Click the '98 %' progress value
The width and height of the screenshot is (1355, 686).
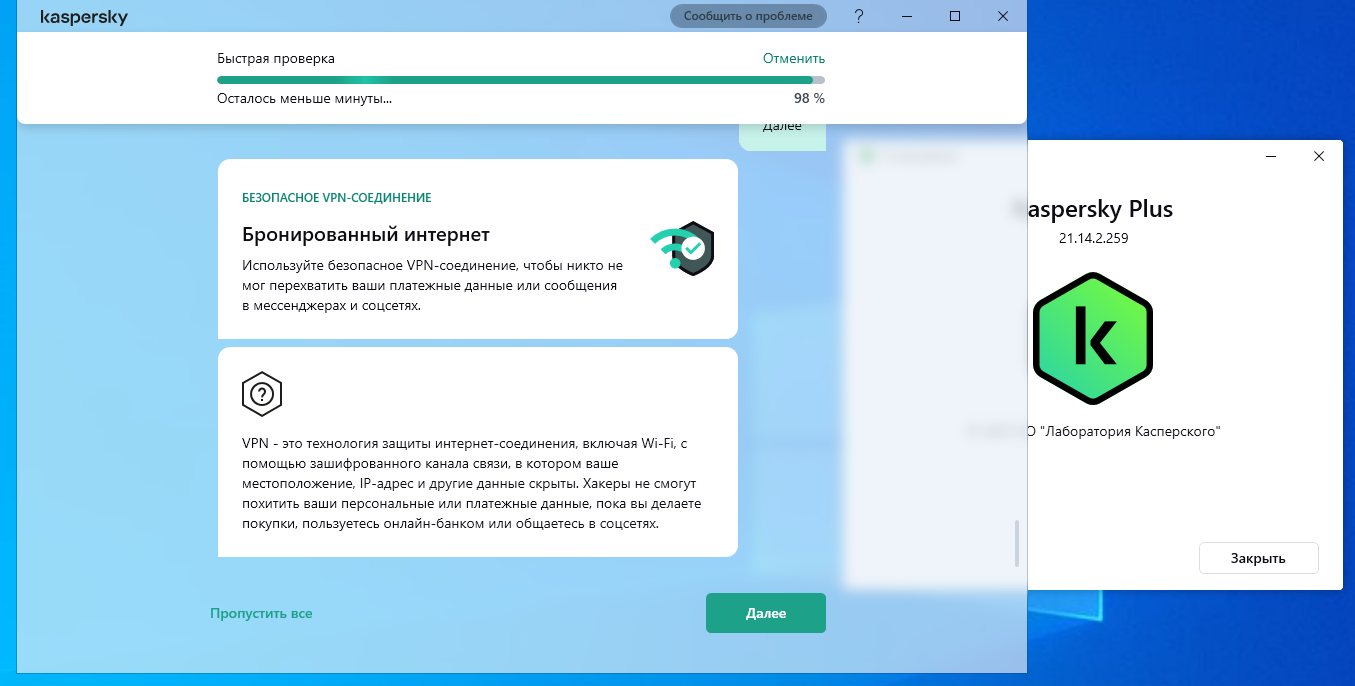tap(809, 98)
